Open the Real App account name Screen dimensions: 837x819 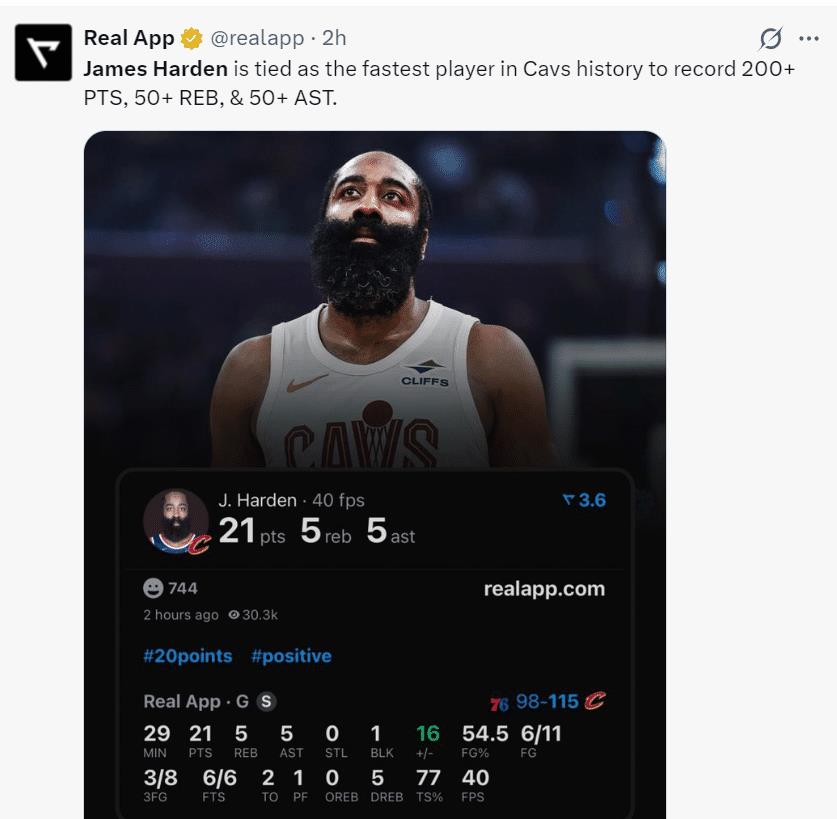pos(129,38)
